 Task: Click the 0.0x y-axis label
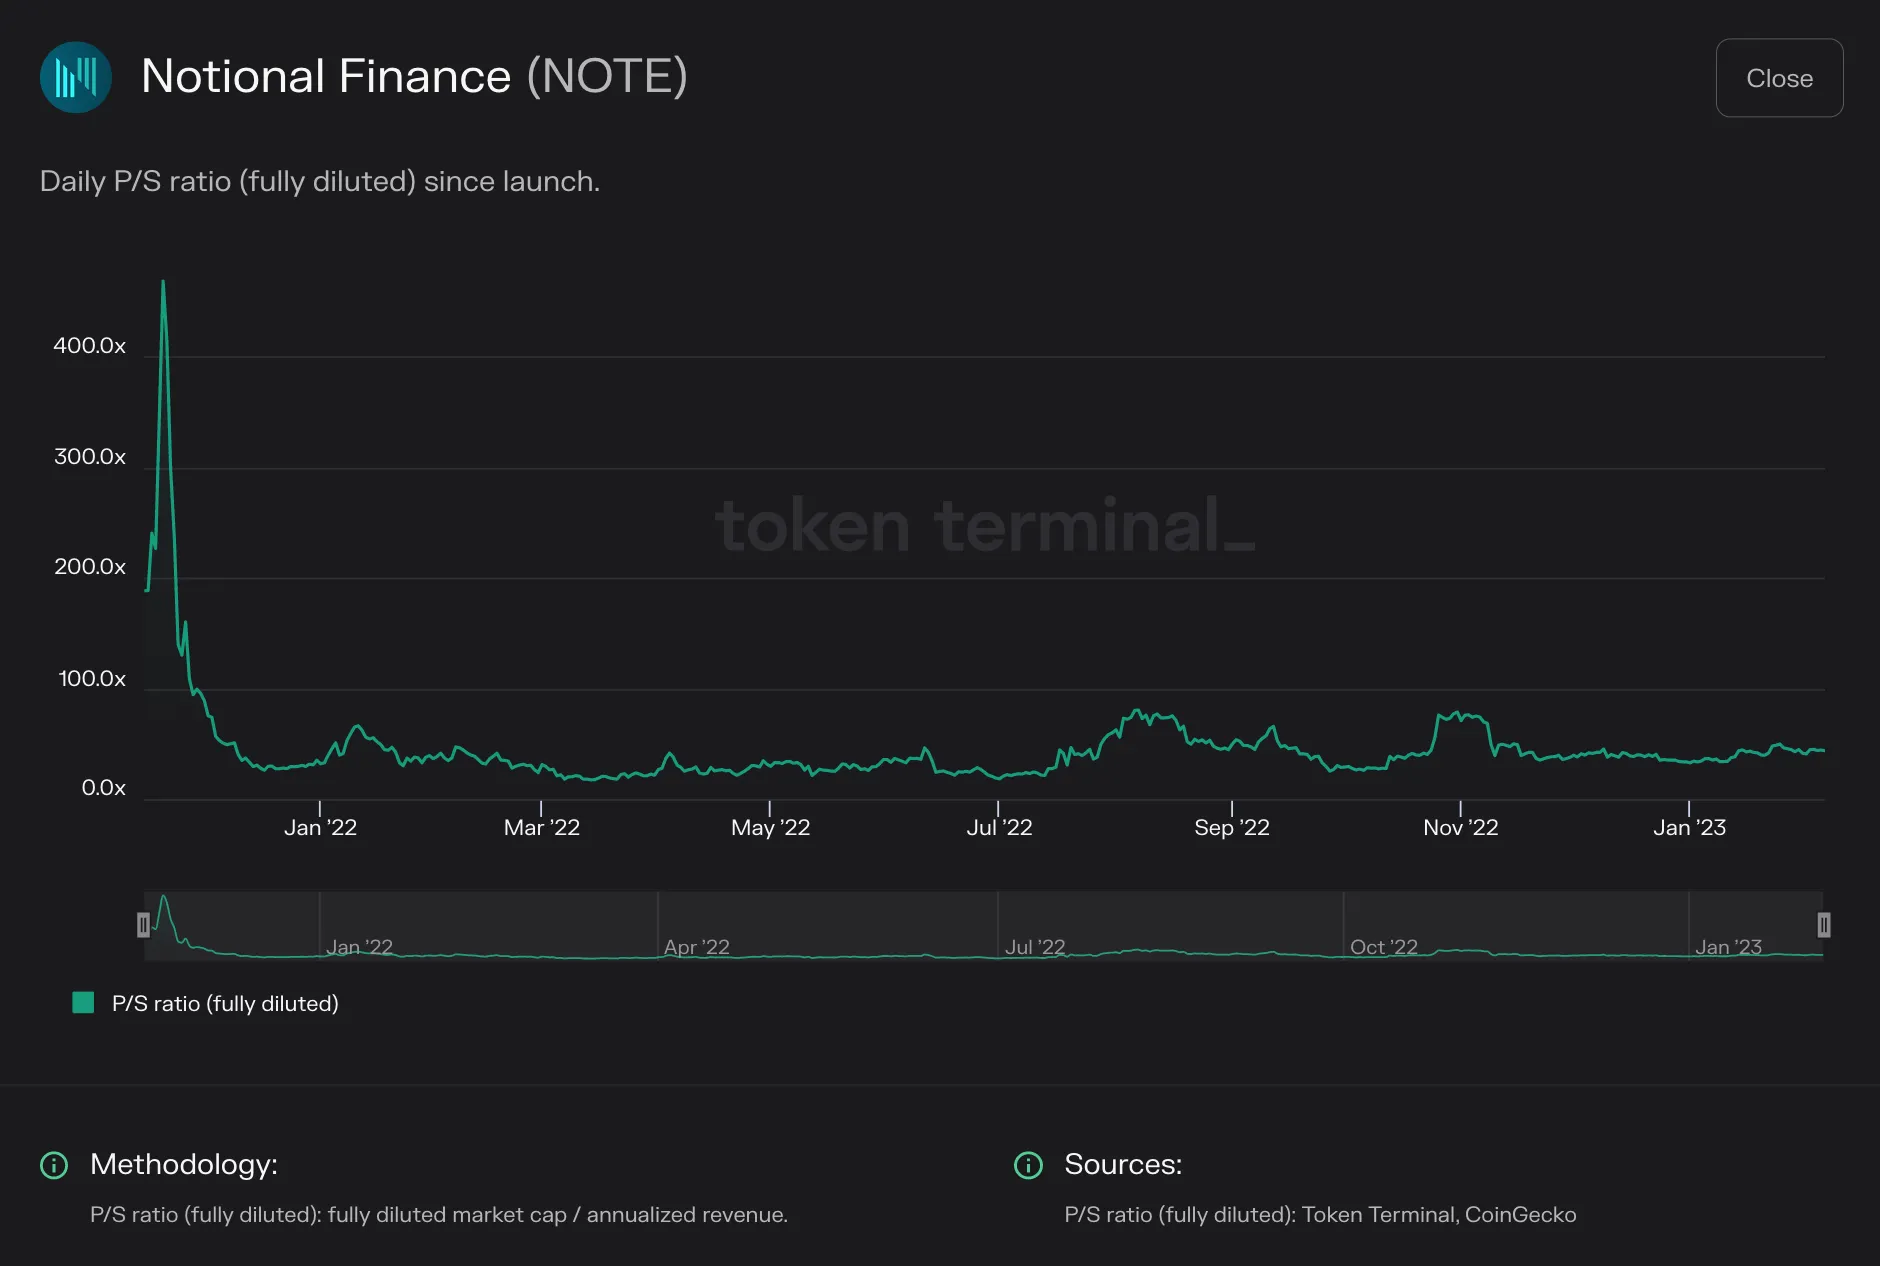pyautogui.click(x=104, y=788)
